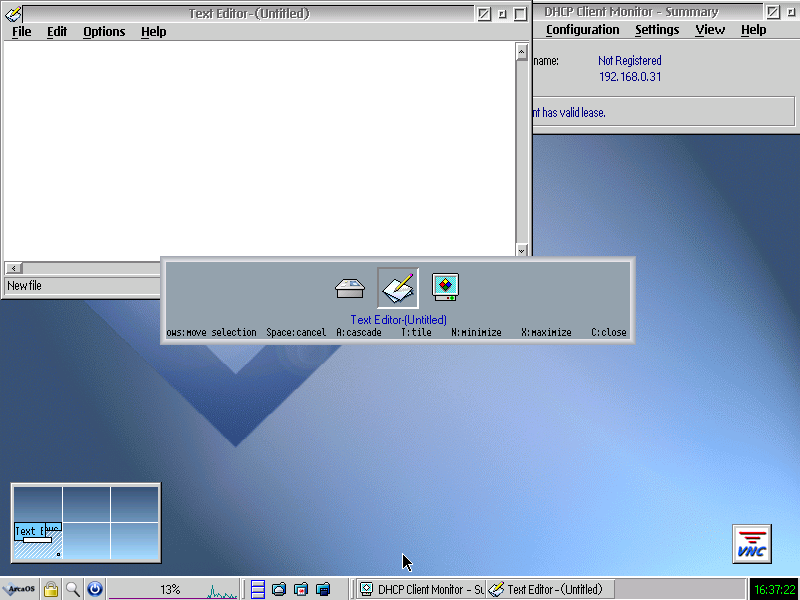This screenshot has width=800, height=600.
Task: Expand the View menu in DHCP Client Monitor
Action: (710, 30)
